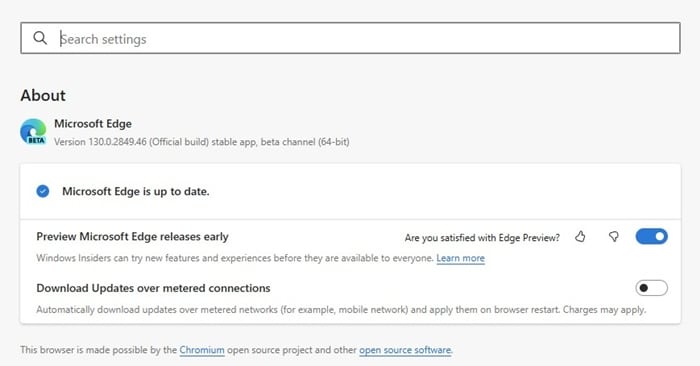
Task: Click the blue up-to-date checkmark icon
Action: coord(43,191)
